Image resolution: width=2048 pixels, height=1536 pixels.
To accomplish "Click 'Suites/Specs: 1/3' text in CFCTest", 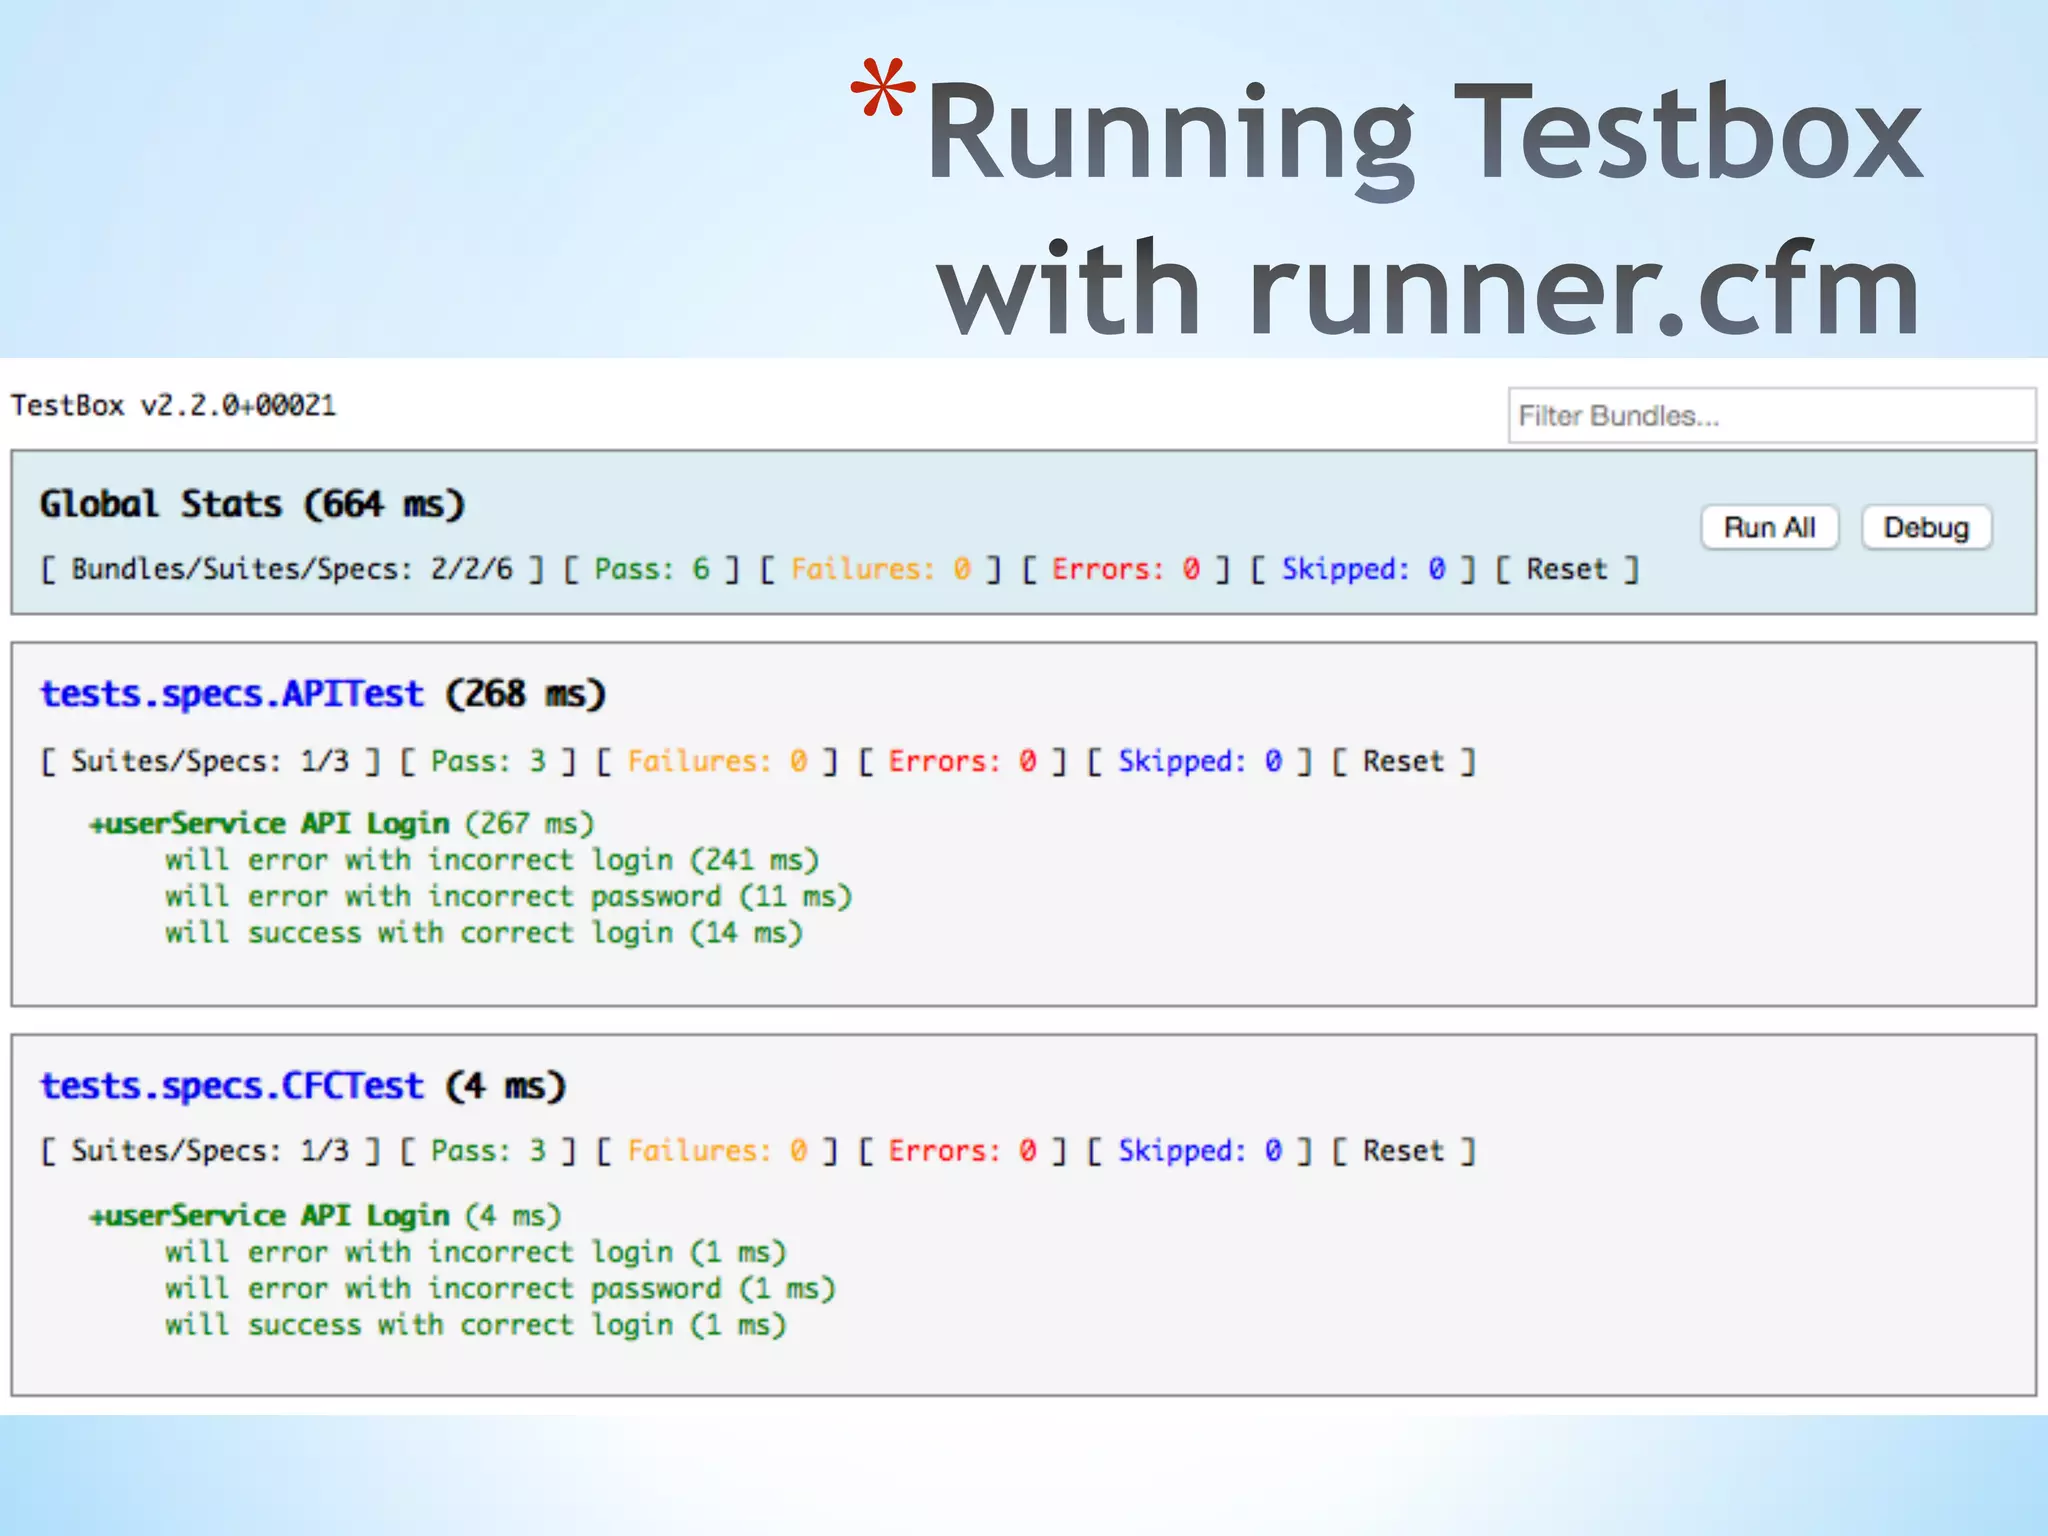I will pos(210,1151).
